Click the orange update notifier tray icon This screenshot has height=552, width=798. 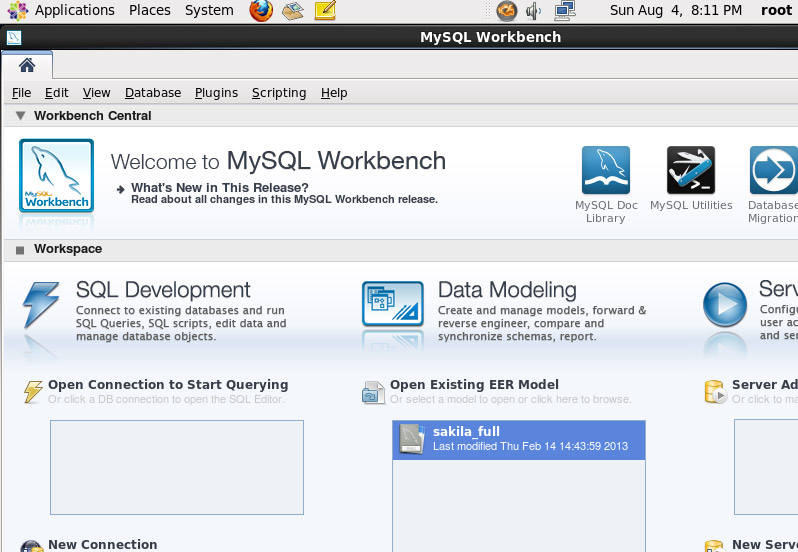(506, 11)
